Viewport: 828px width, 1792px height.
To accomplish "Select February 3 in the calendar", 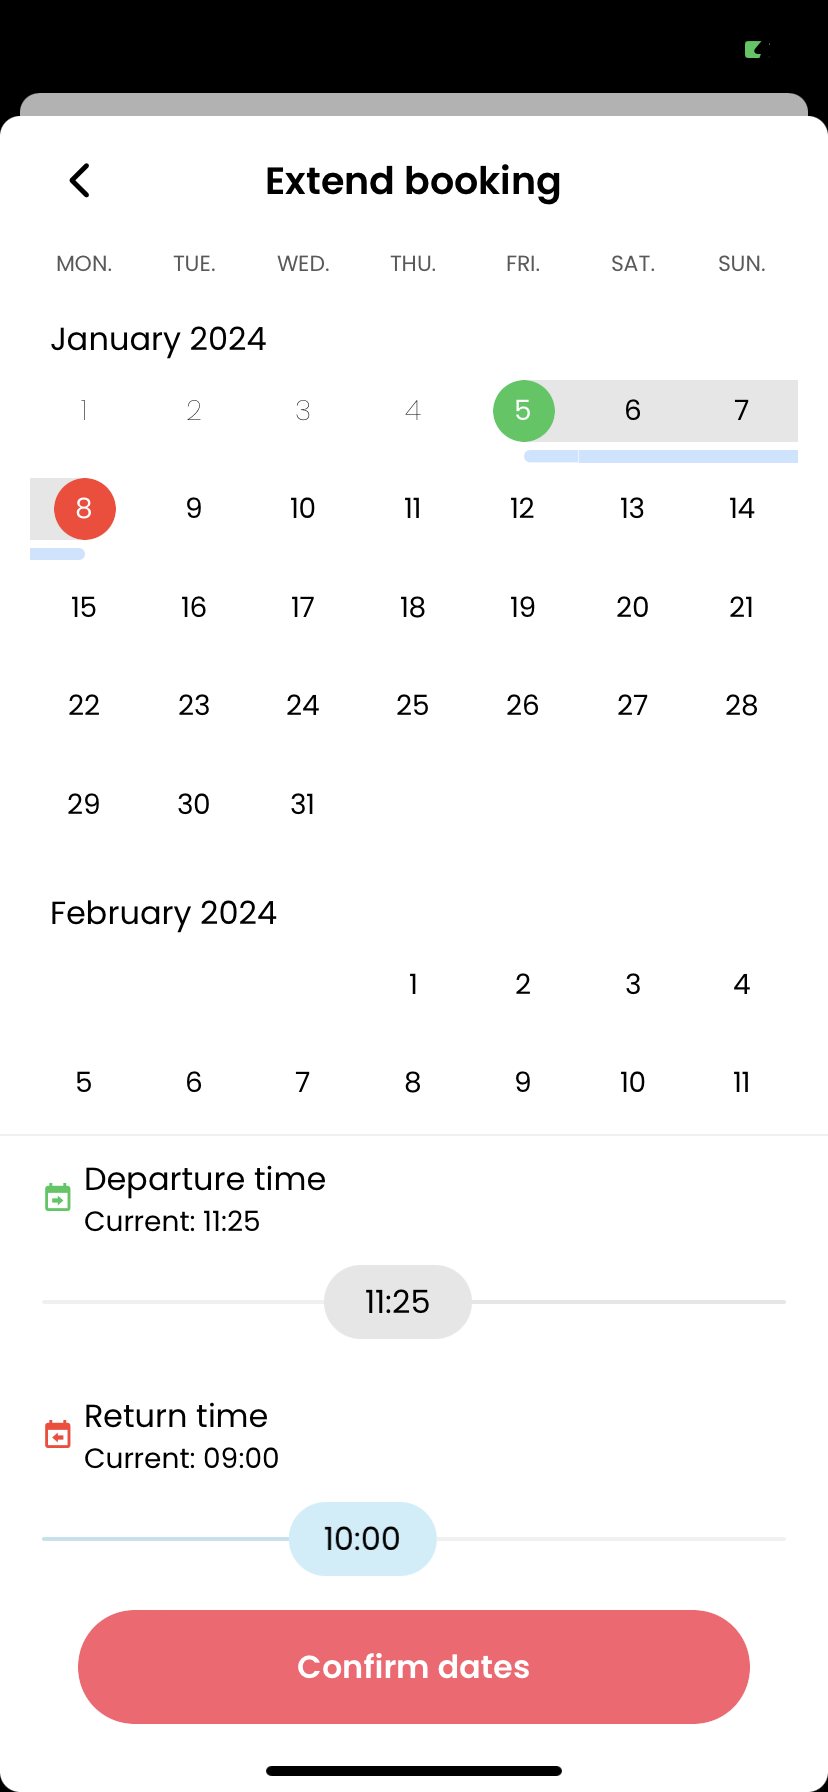I will tap(632, 984).
